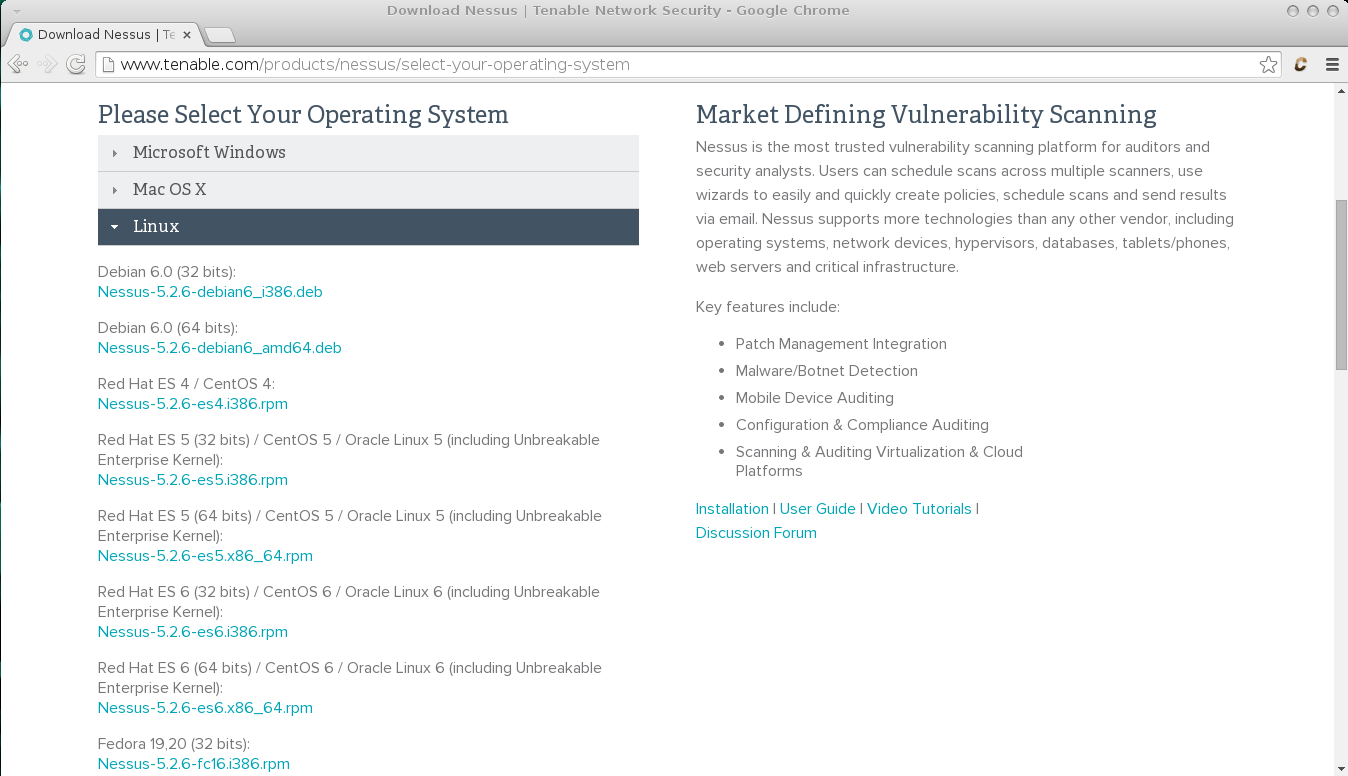Click the 'Debian 6.0 (64 bits):' label
This screenshot has width=1348, height=776.
(168, 328)
